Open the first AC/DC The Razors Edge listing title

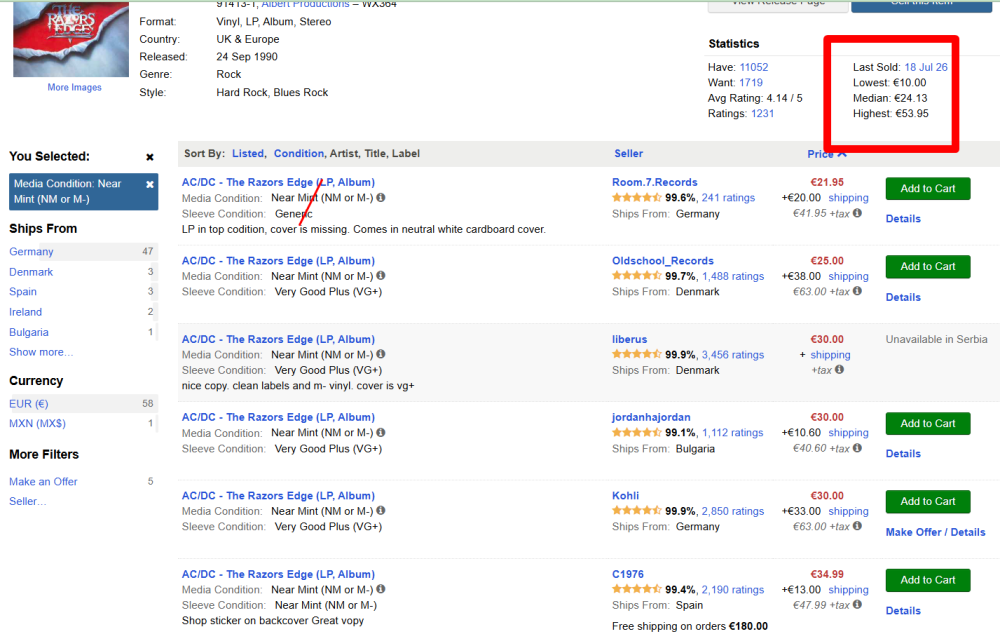click(278, 182)
